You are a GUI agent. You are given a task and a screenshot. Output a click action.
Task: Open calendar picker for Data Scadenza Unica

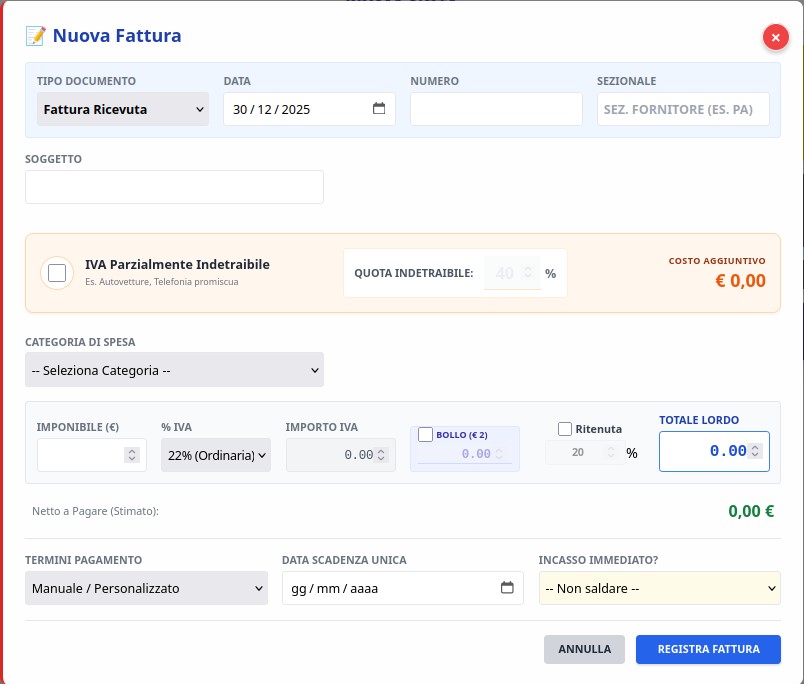click(507, 588)
